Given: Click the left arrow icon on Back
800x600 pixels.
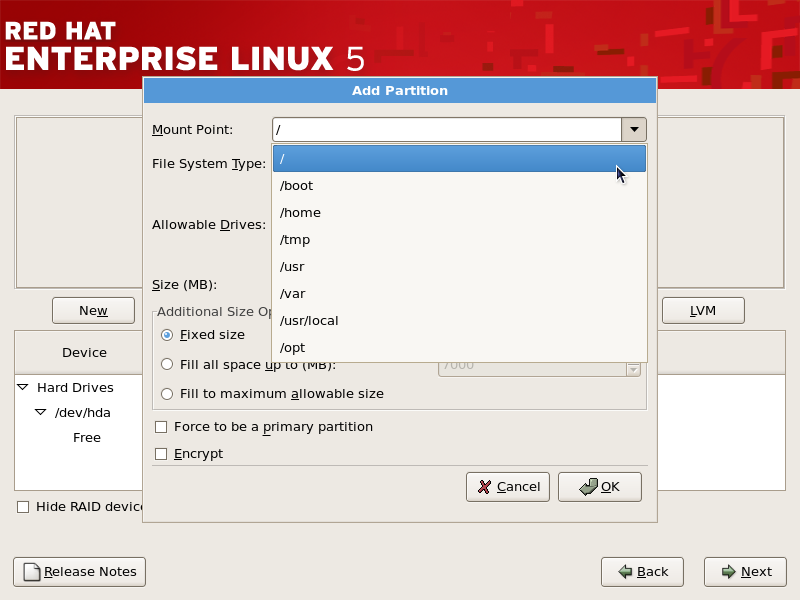Looking at the screenshot, I should (625, 572).
